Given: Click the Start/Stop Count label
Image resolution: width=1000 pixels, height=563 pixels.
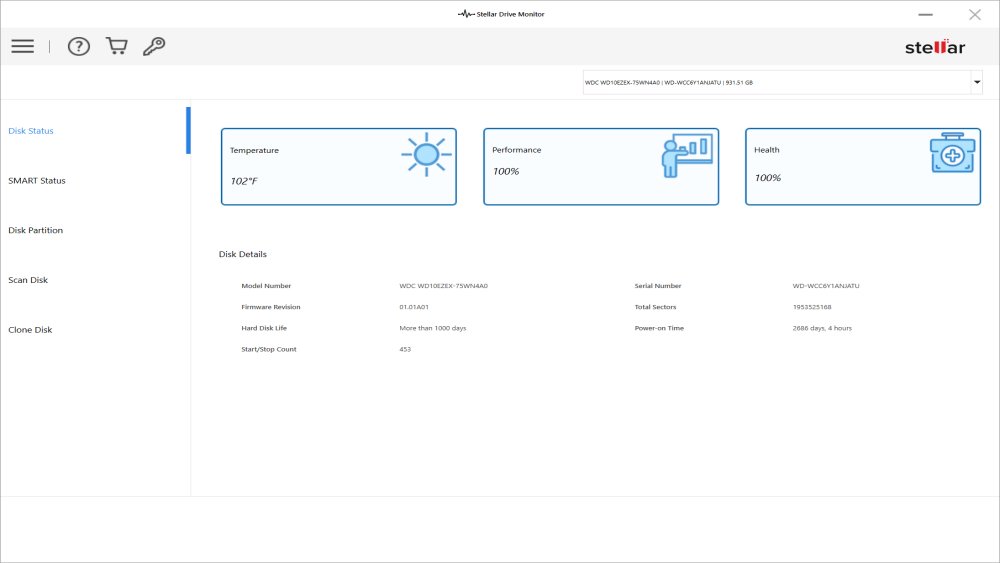Looking at the screenshot, I should 268,349.
